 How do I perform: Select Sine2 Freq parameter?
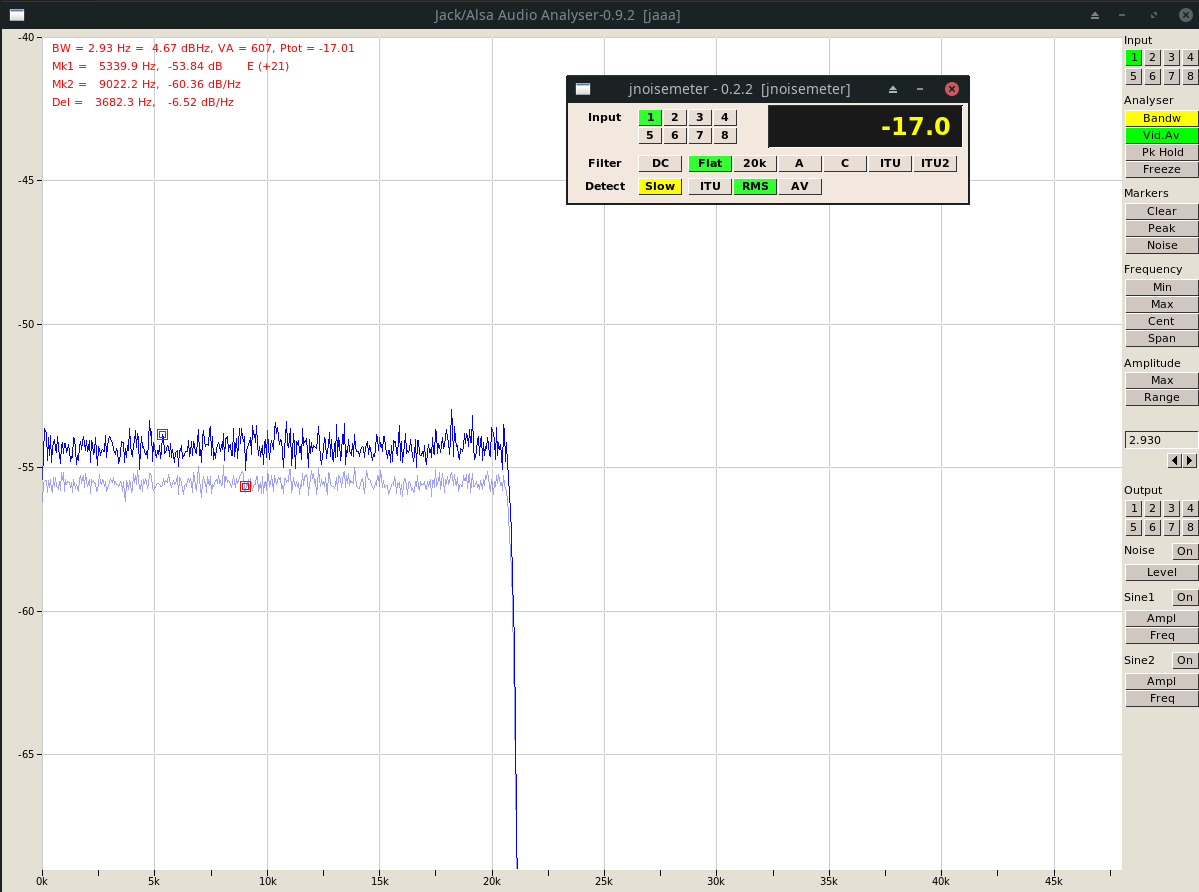[x=1162, y=699]
